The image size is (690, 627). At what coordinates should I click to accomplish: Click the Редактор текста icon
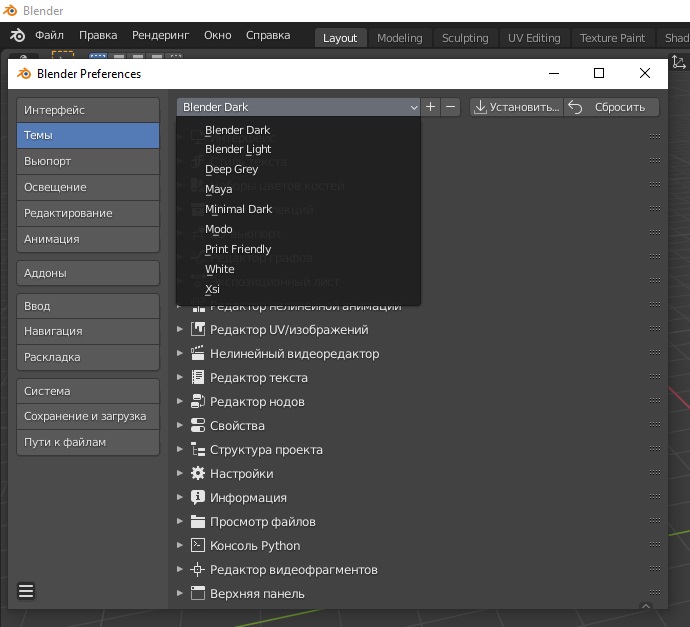pos(198,378)
